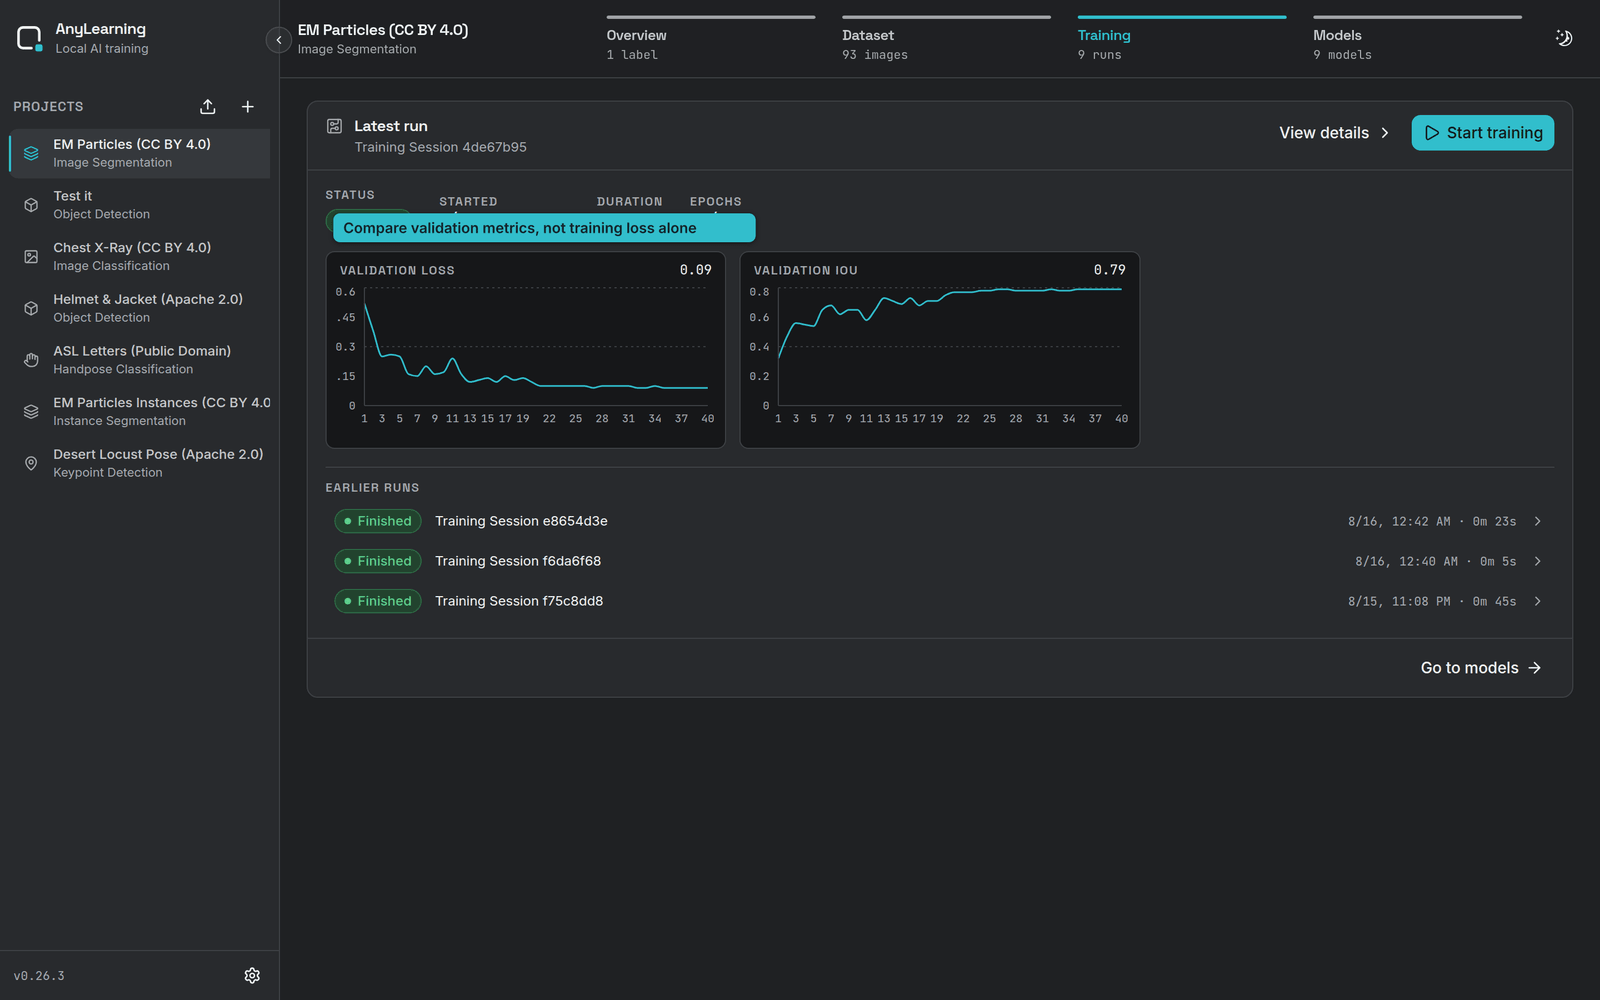Viewport: 1600px width, 1000px height.
Task: Click the Training Session 4de67b95 subtitle
Action: coord(441,147)
